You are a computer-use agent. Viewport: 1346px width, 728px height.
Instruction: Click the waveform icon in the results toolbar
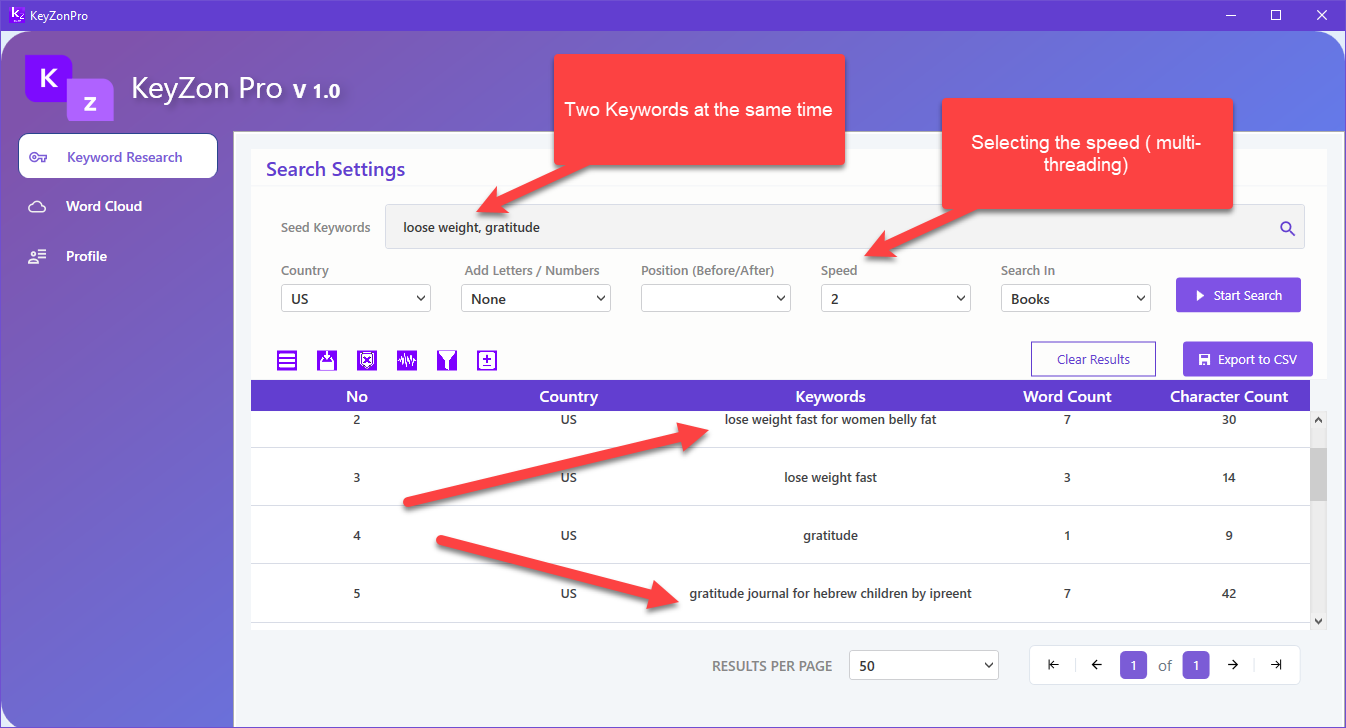407,361
